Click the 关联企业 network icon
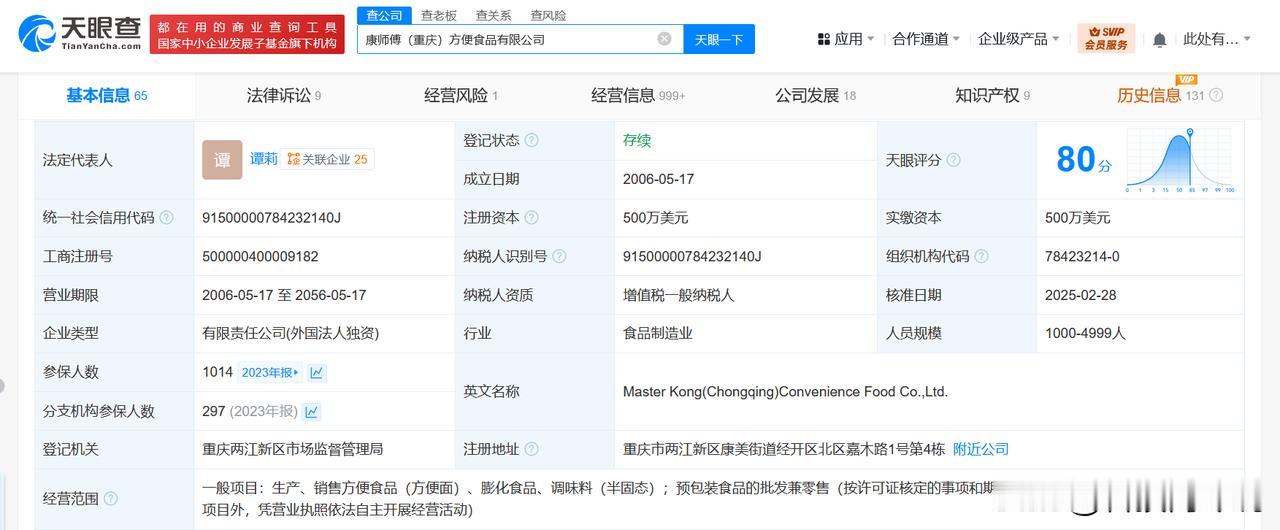1280x530 pixels. [x=293, y=159]
